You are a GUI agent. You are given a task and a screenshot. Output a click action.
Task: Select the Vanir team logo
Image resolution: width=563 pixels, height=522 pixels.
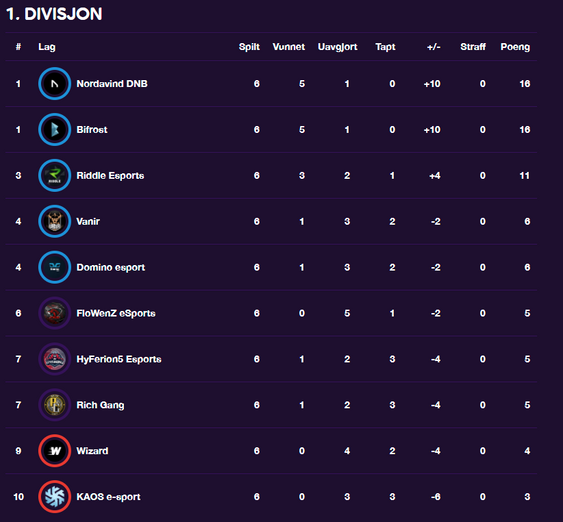pos(55,222)
